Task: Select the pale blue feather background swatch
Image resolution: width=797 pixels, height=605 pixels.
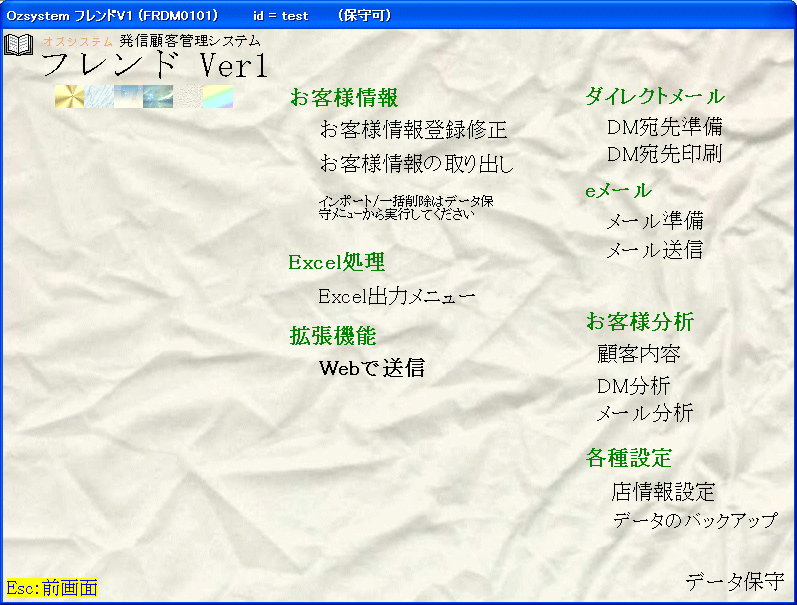Action: [99, 96]
